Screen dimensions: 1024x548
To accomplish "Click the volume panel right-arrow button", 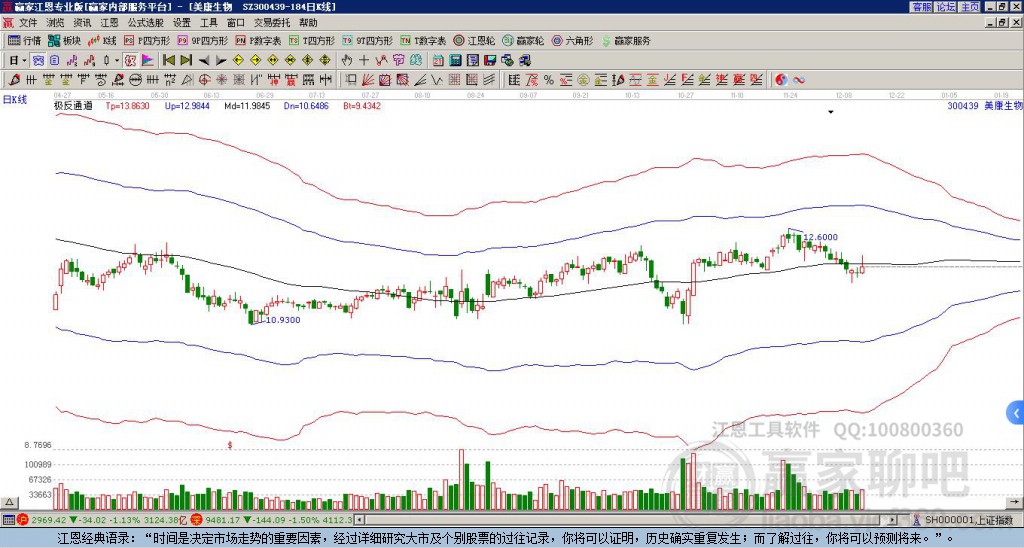I will 1016,502.
